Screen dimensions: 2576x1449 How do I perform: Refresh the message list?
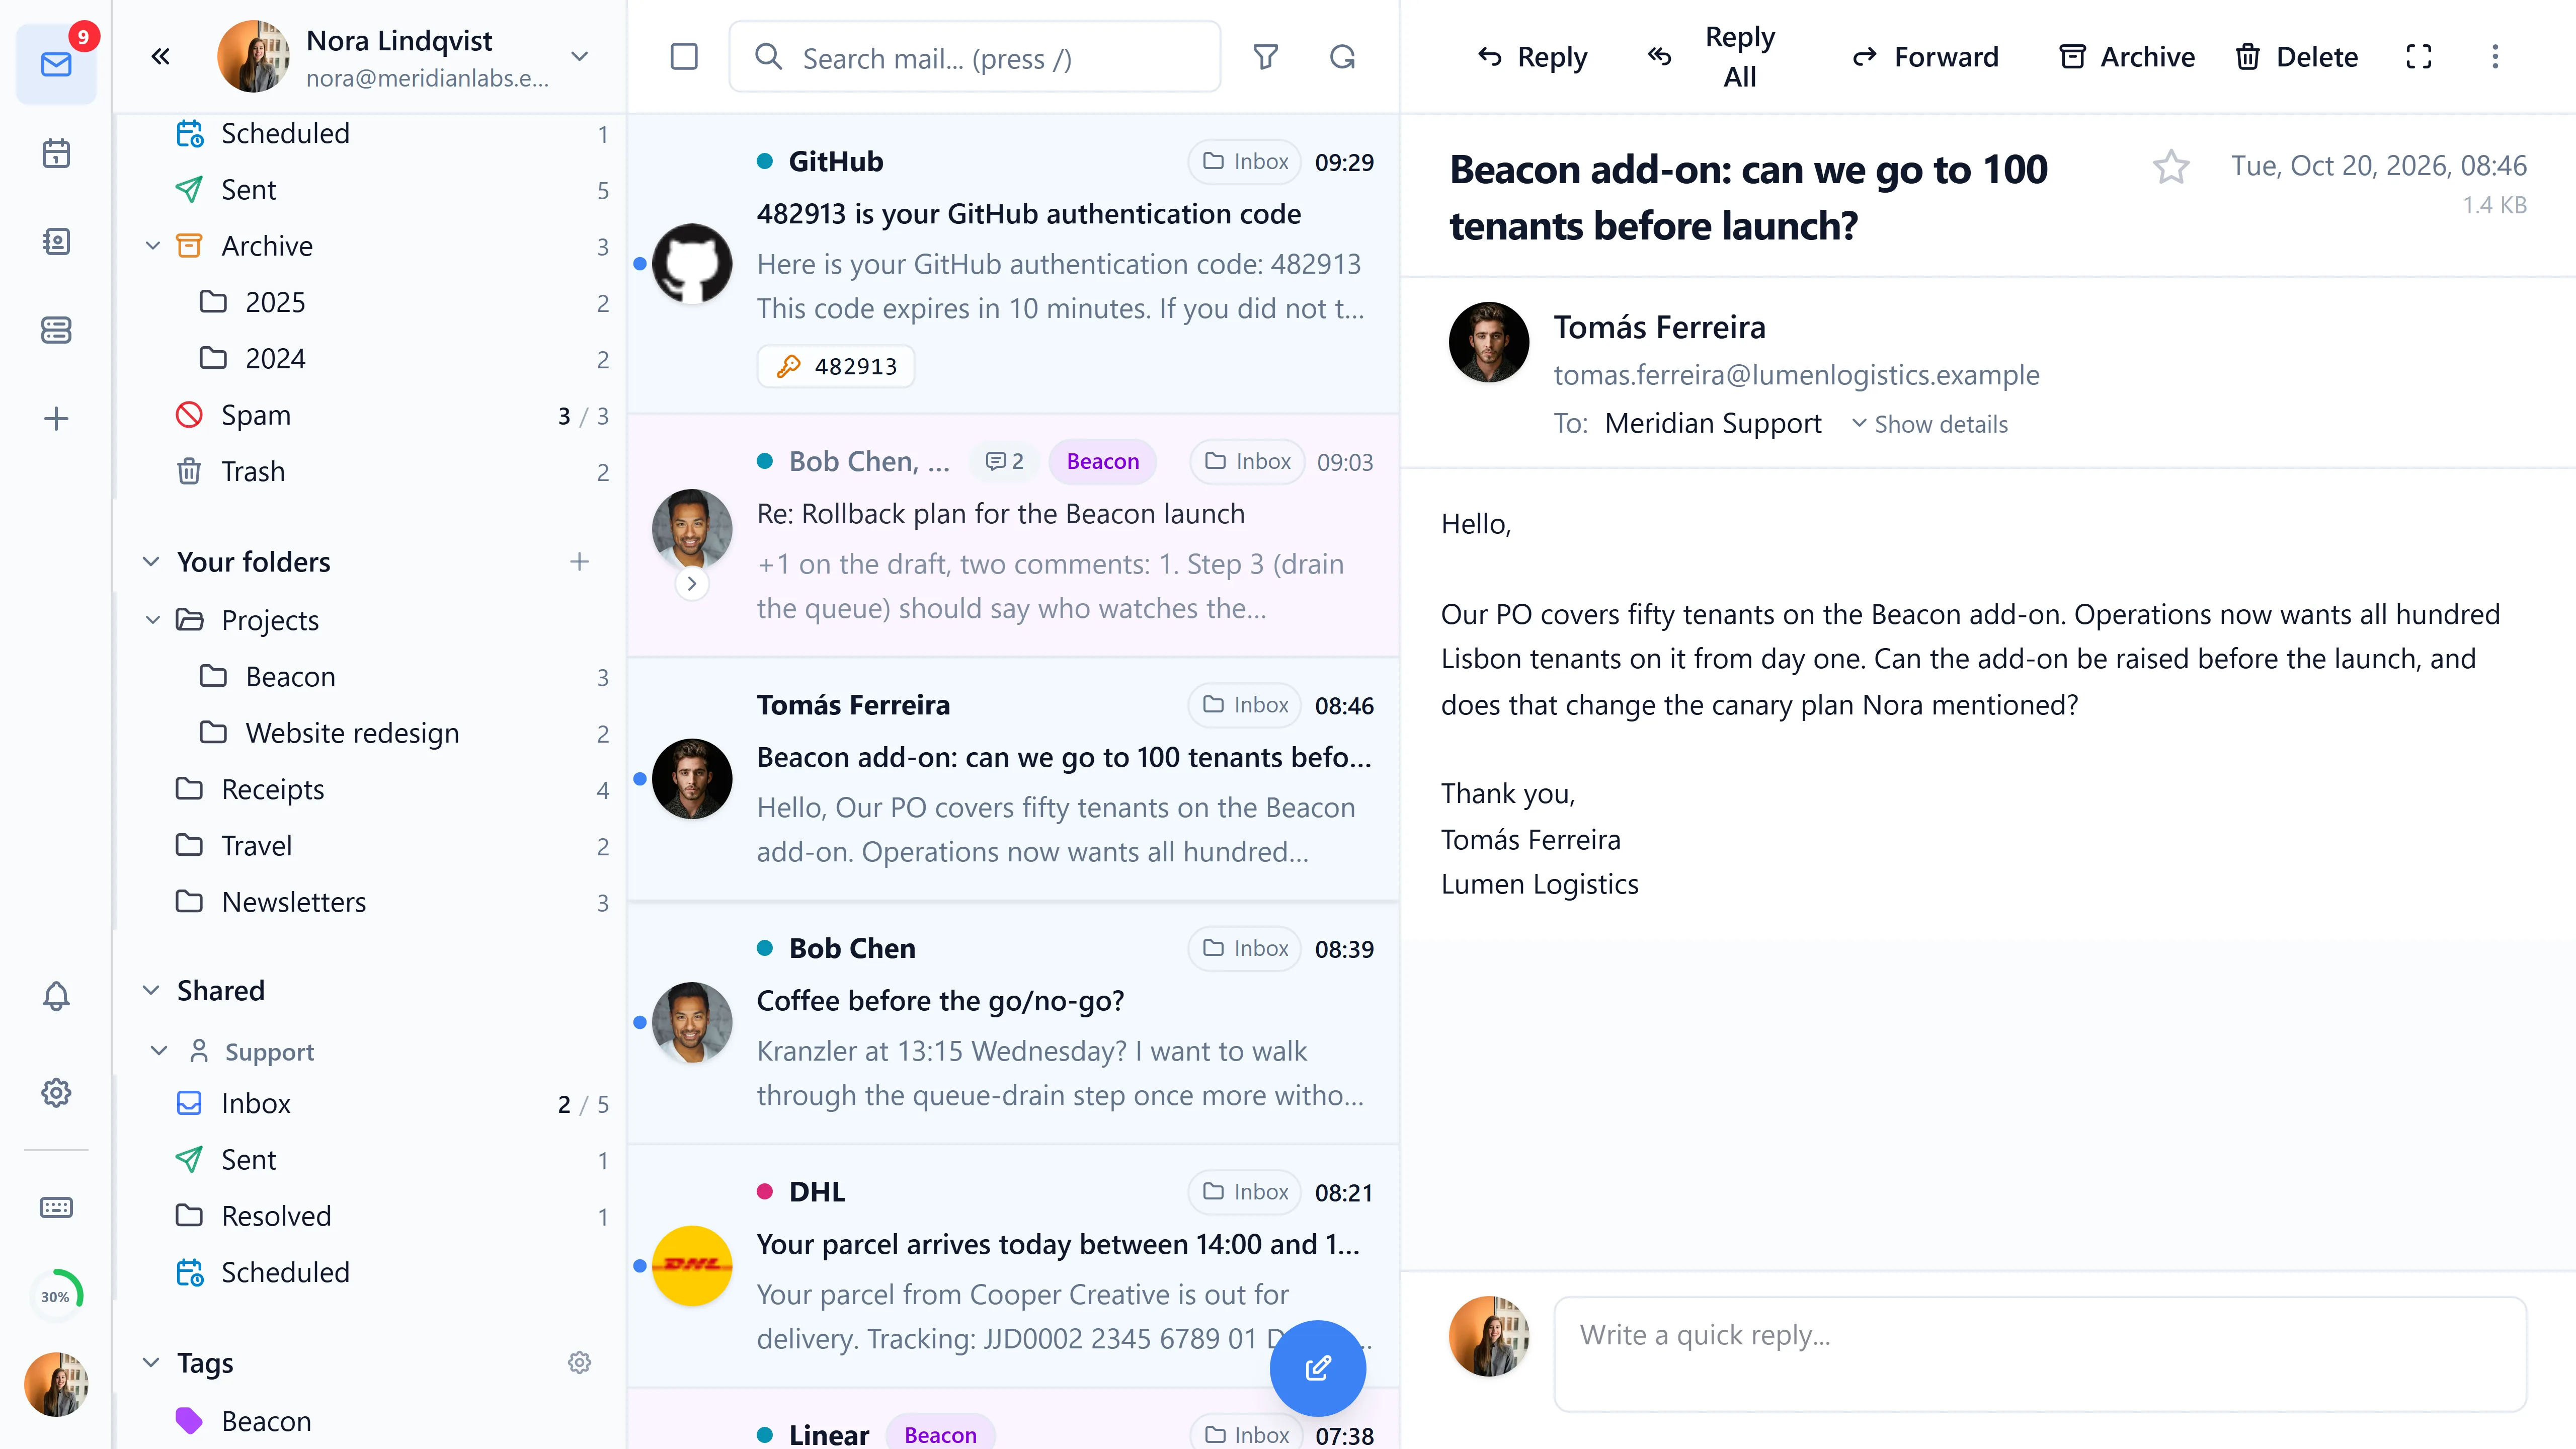(x=1342, y=56)
